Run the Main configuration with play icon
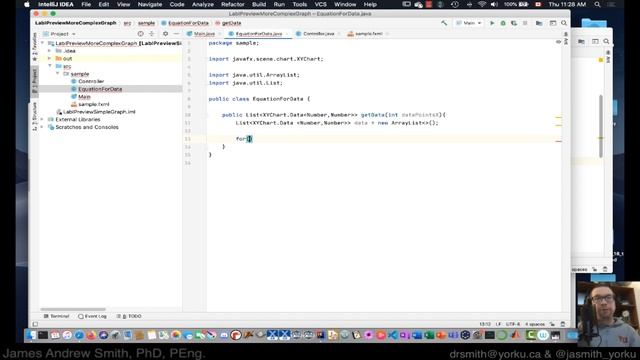 492,23
